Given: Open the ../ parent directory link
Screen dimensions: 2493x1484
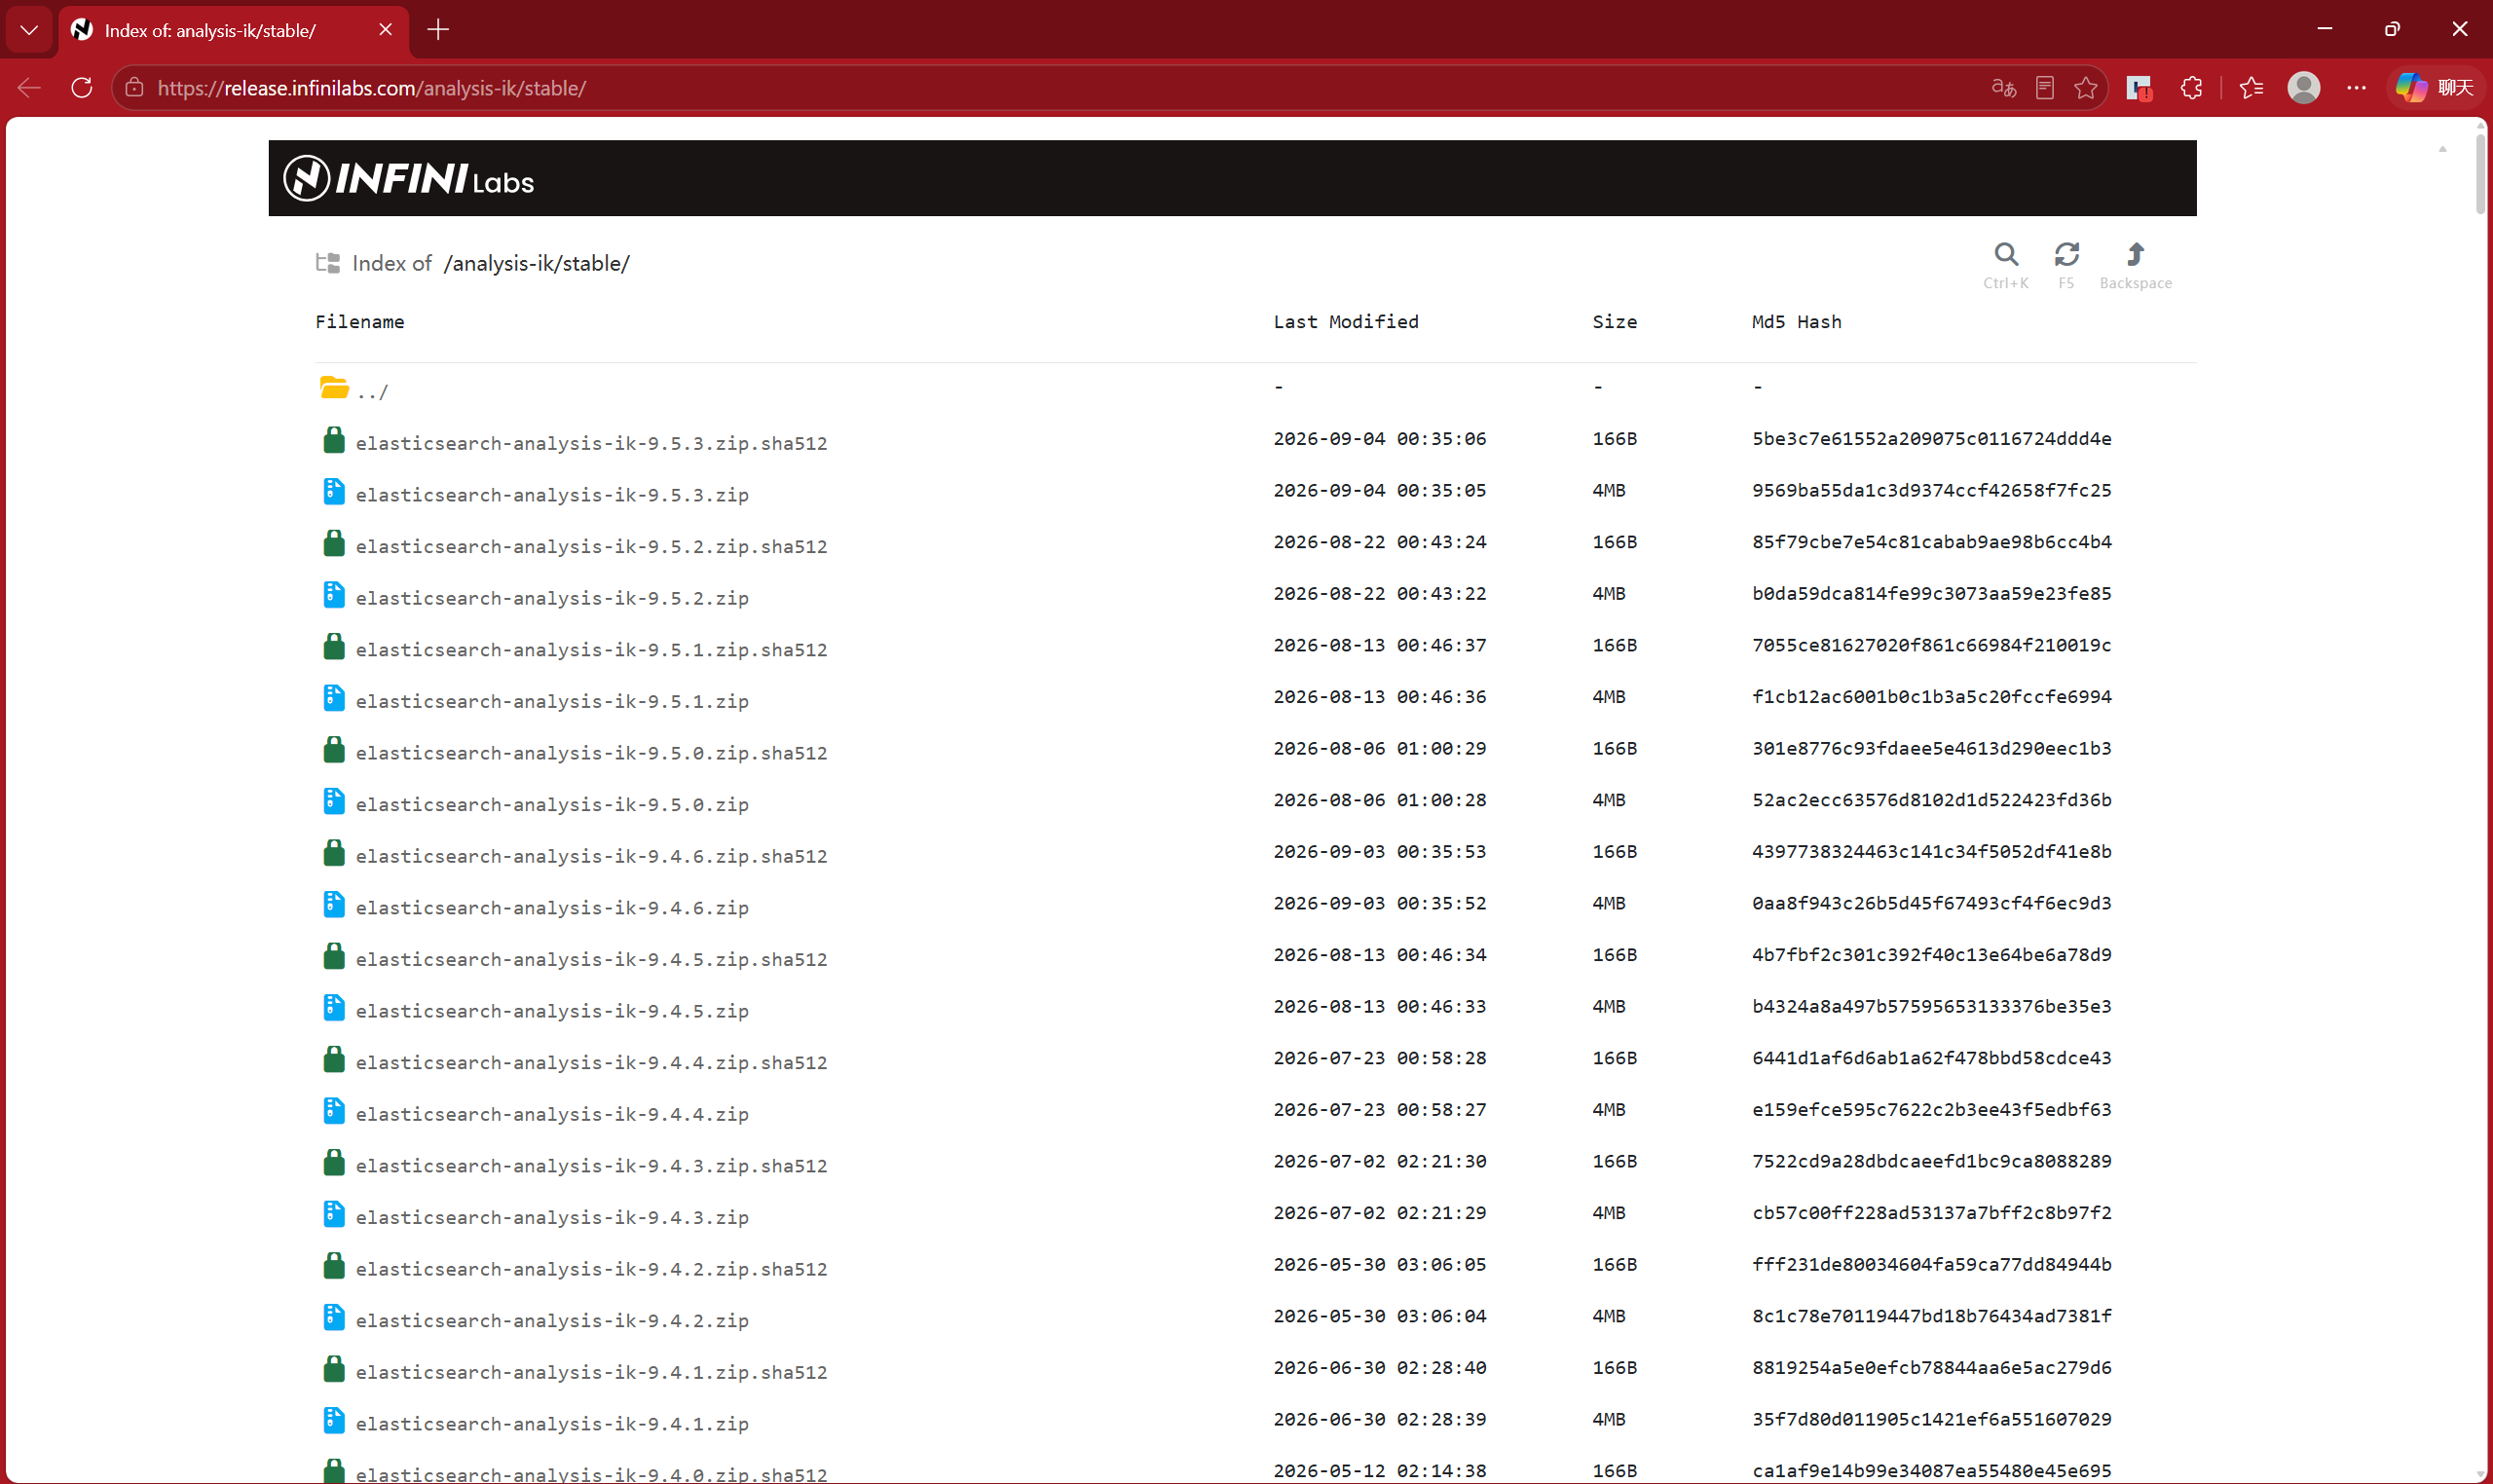Looking at the screenshot, I should coord(372,391).
